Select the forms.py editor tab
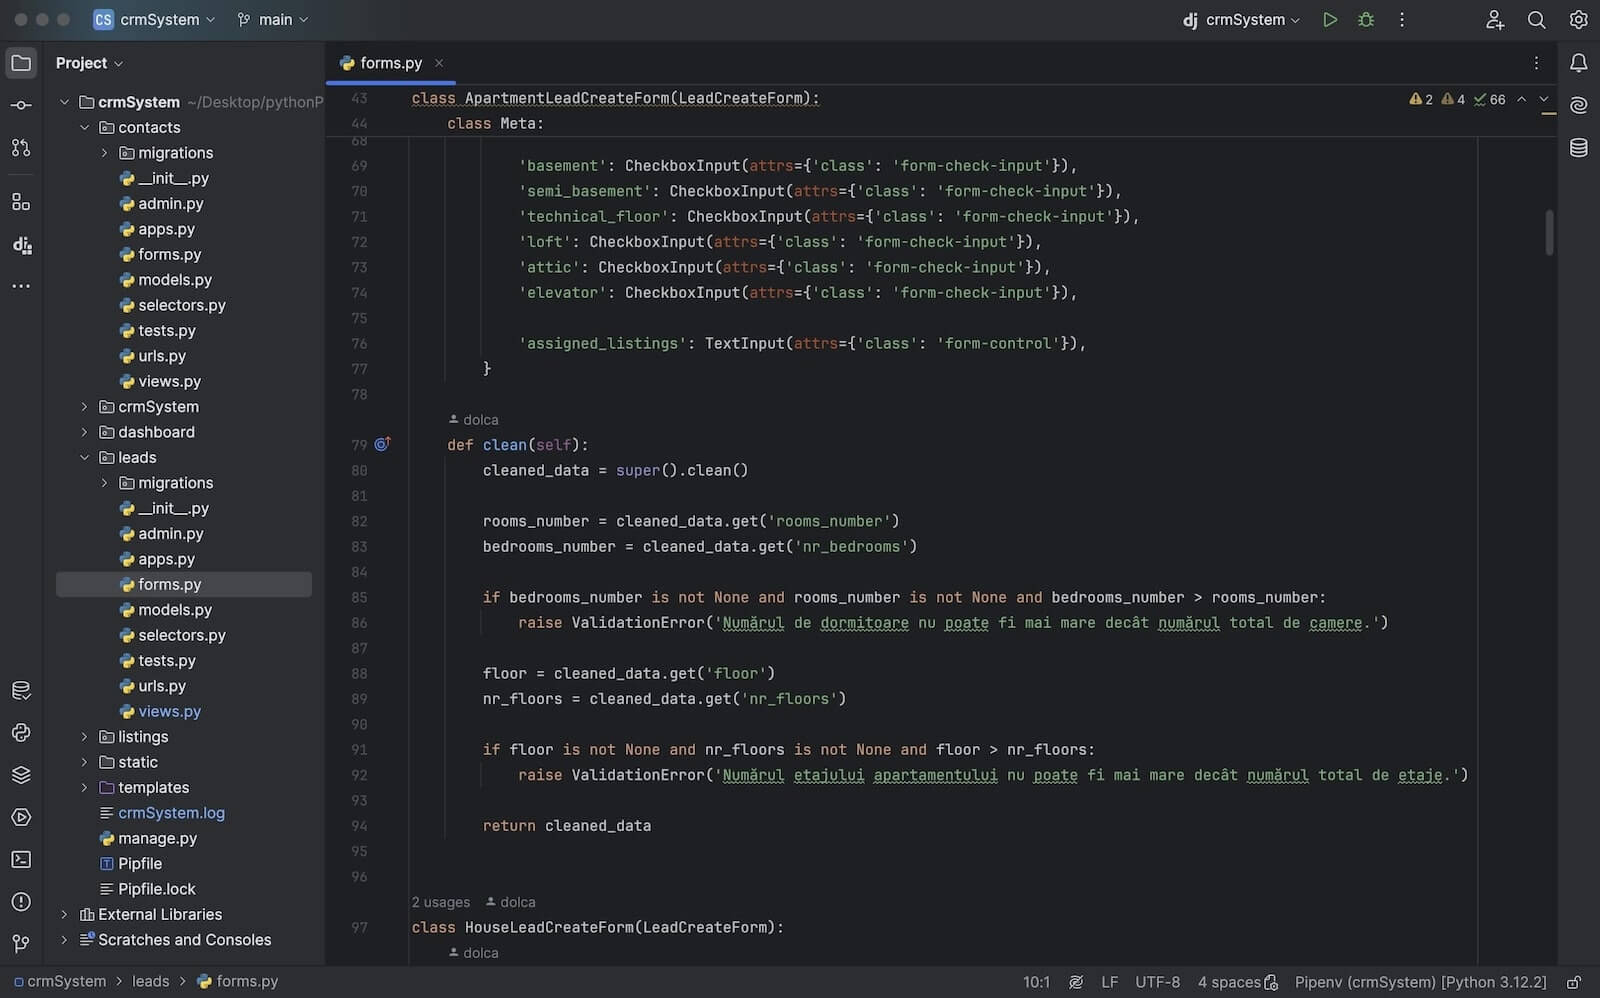The width and height of the screenshot is (1600, 998). (x=390, y=63)
